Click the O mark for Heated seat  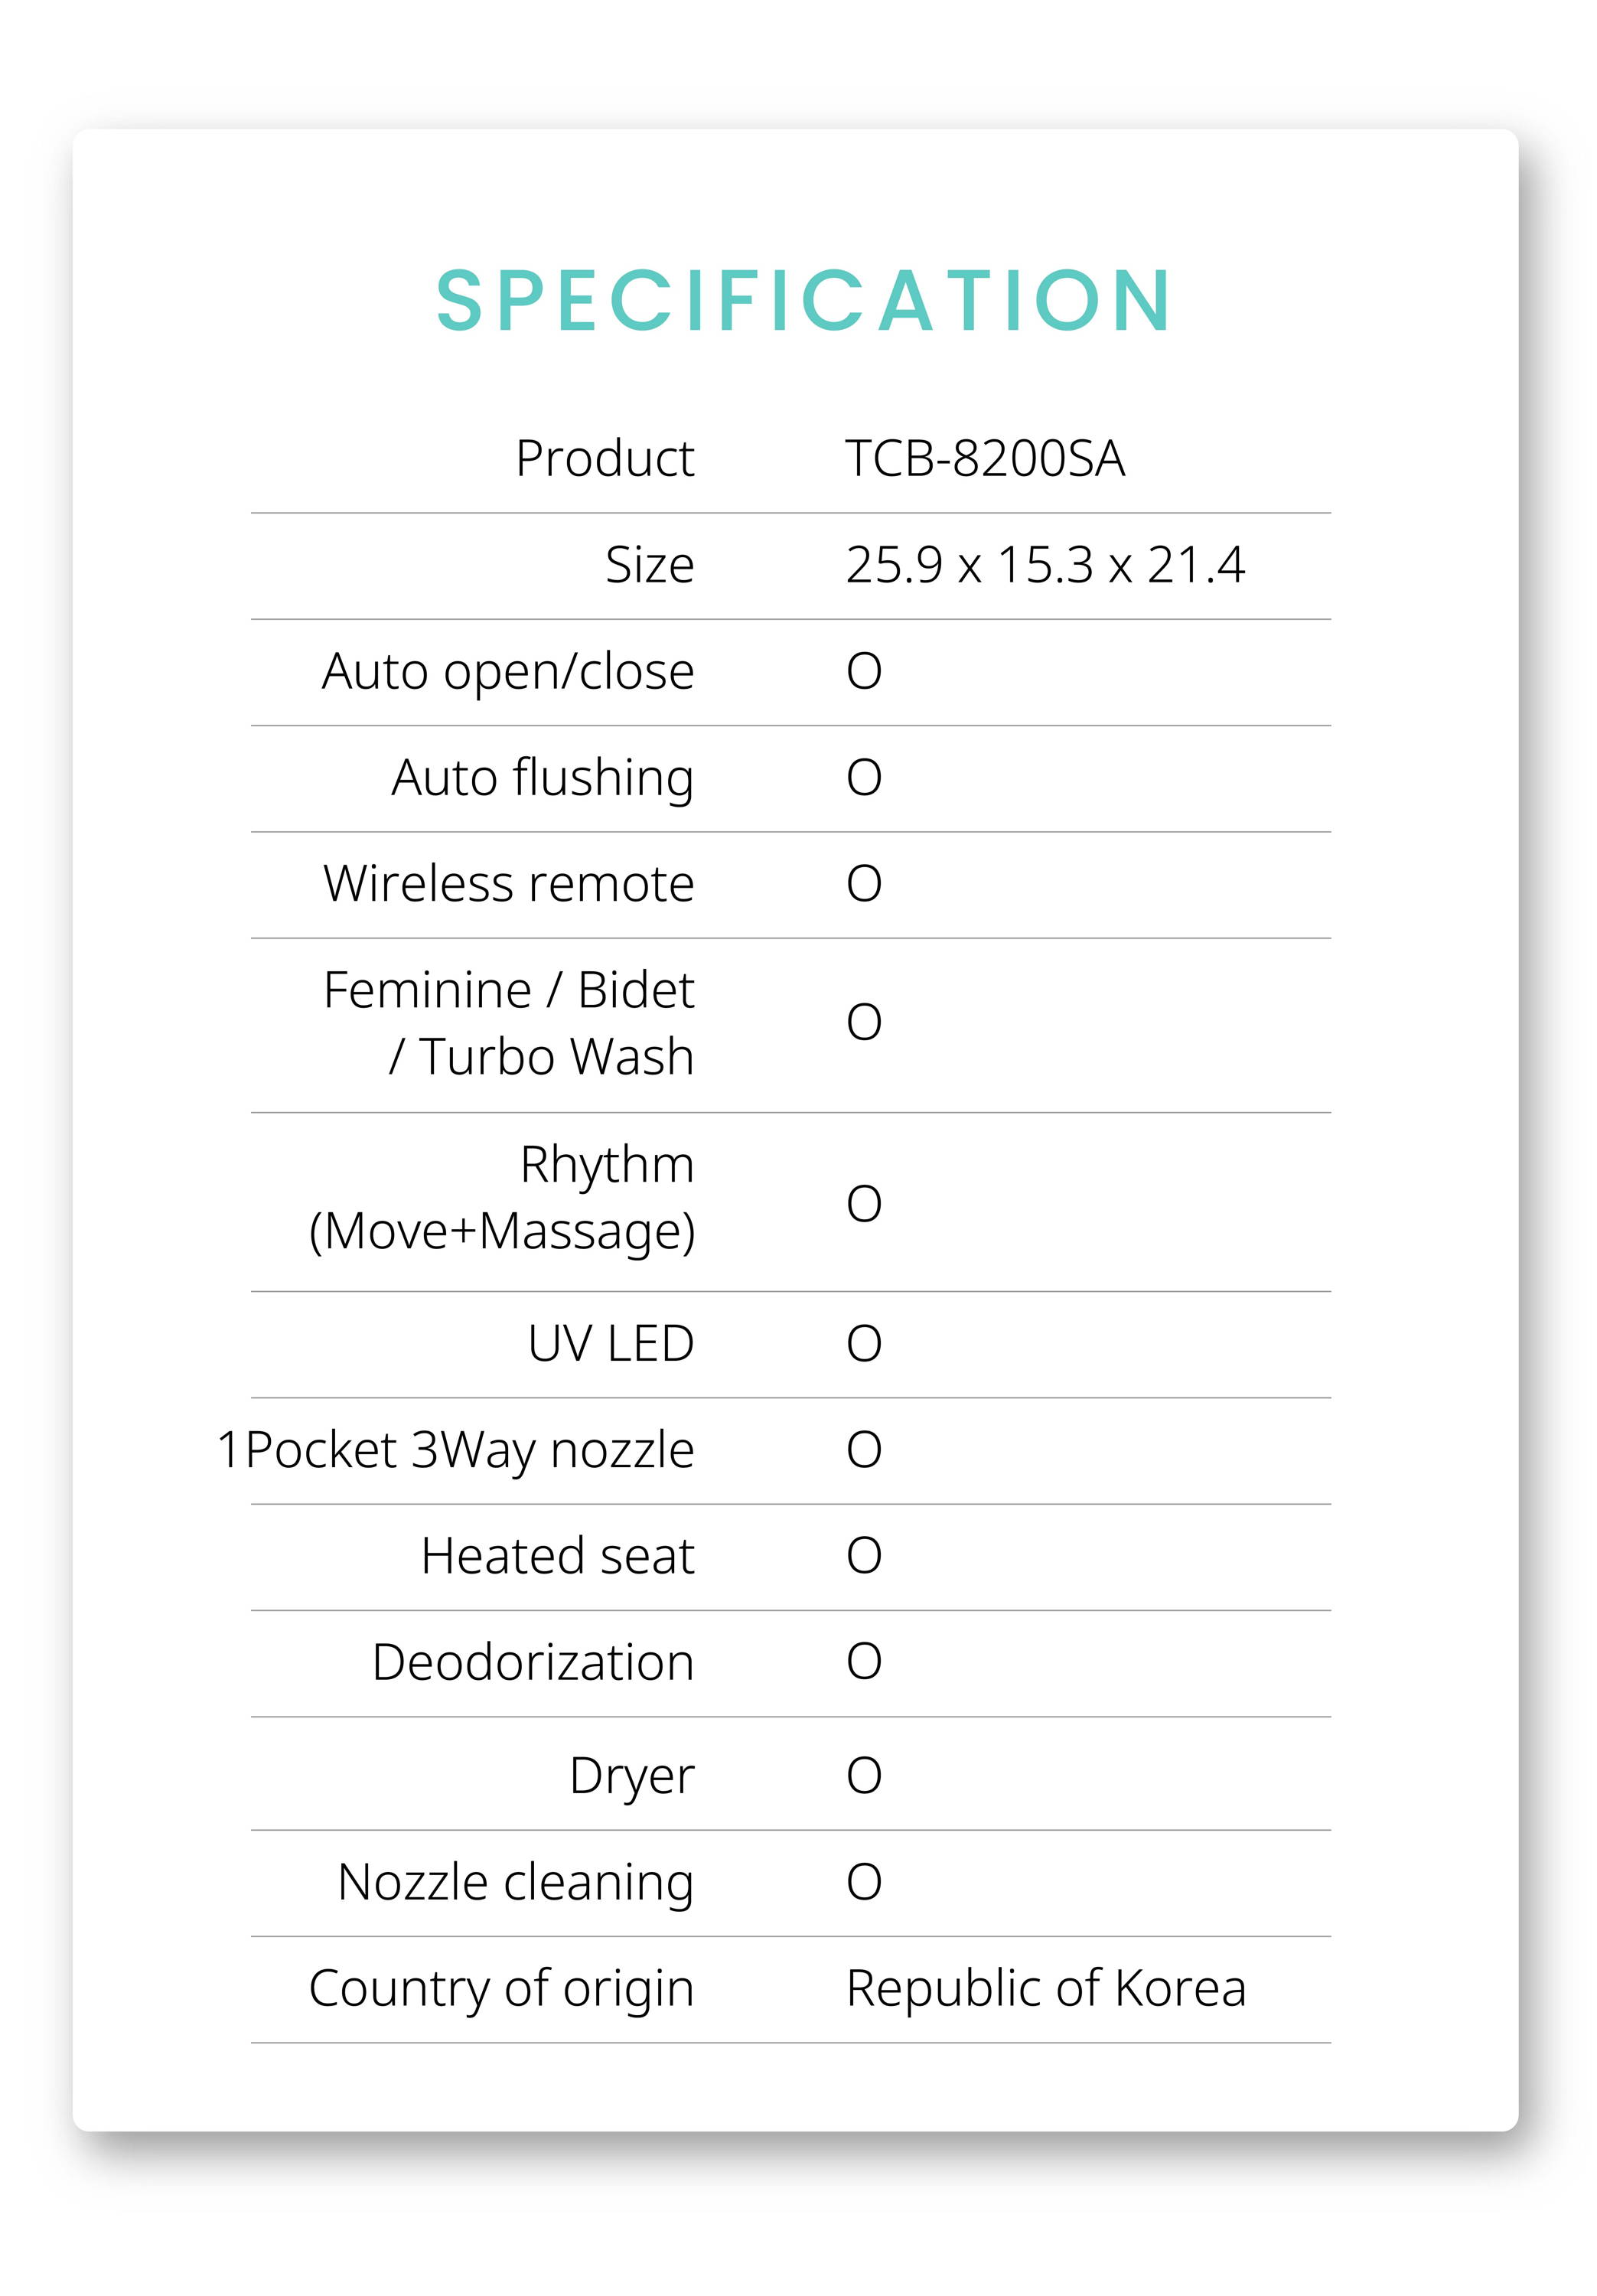[x=864, y=1555]
